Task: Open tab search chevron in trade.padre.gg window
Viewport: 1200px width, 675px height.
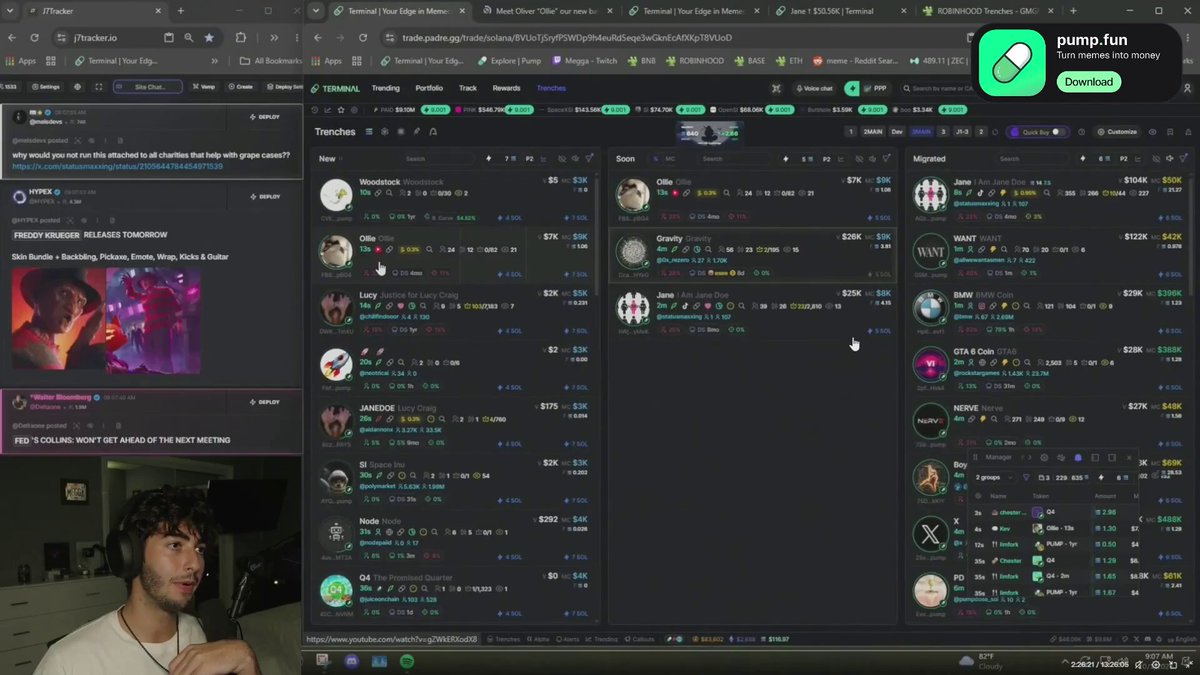Action: [x=316, y=11]
